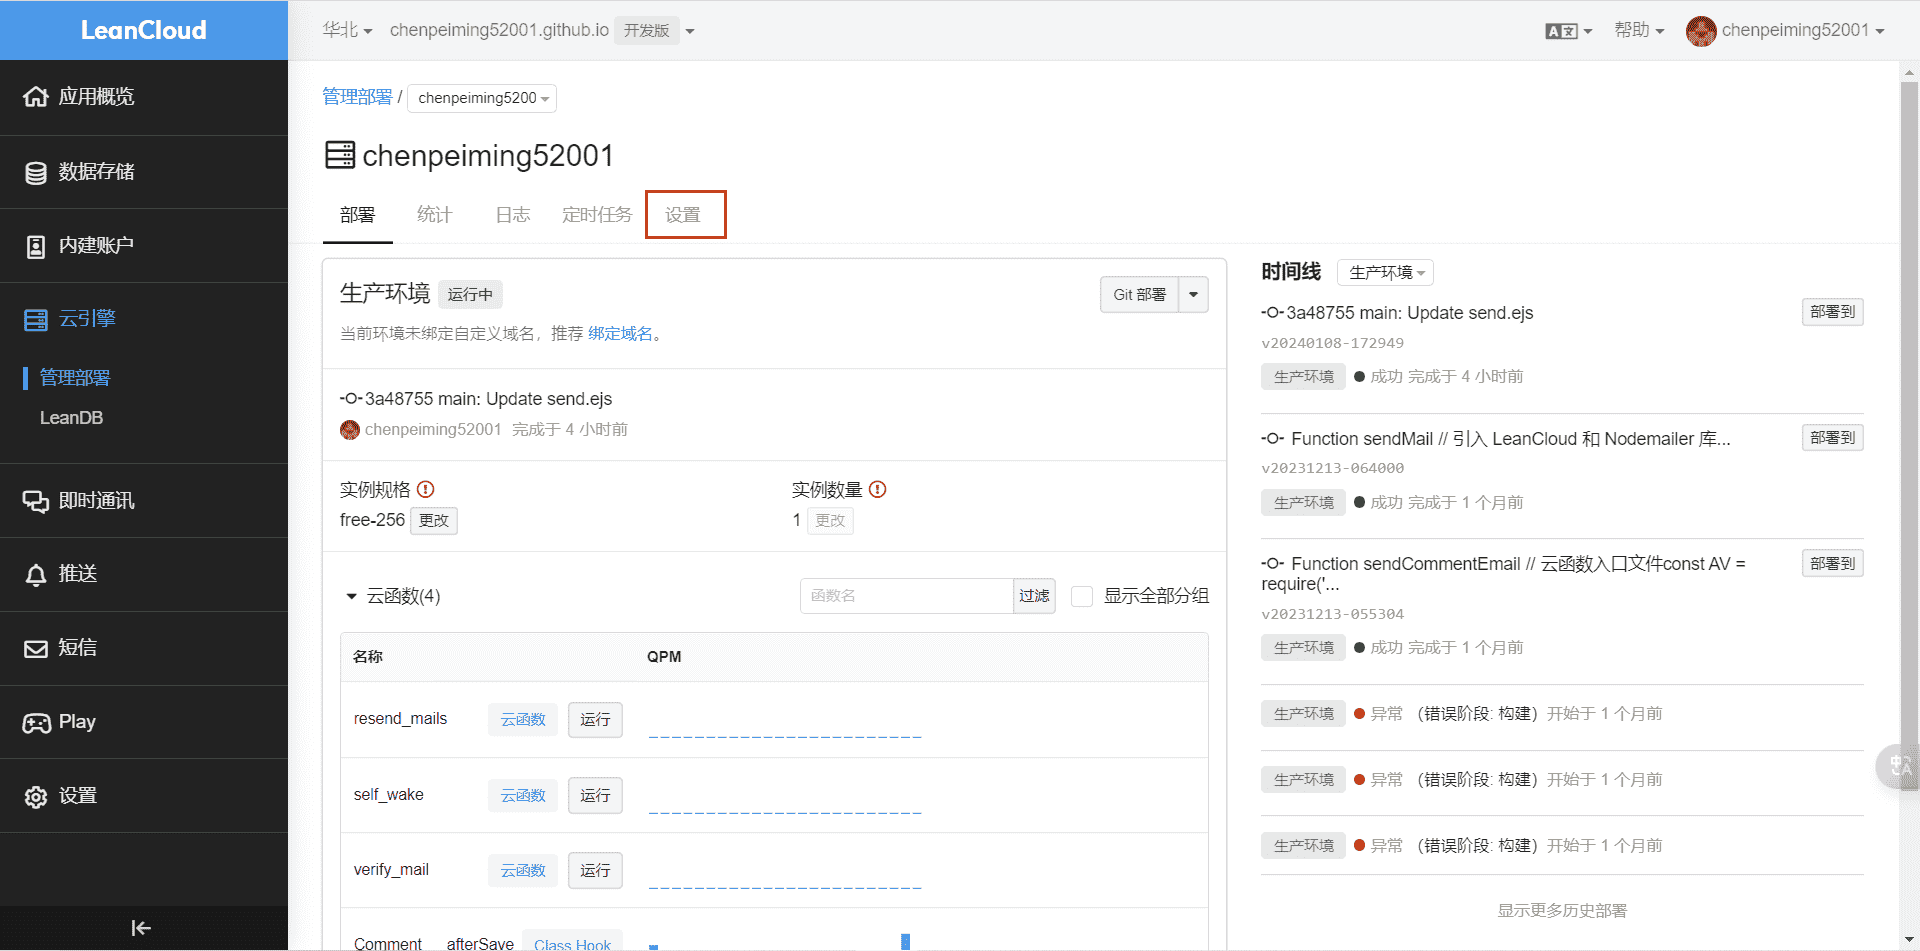Click 部署到 for Update send.ejs
The height and width of the screenshot is (951, 1920).
[x=1832, y=312]
